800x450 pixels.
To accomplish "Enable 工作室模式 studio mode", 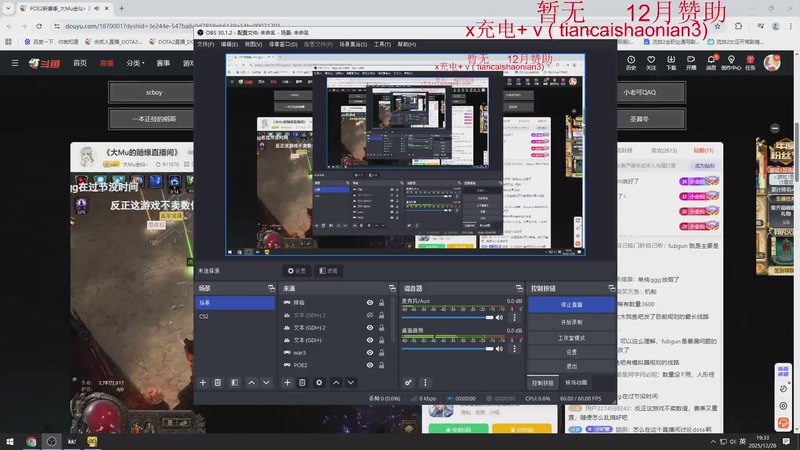I will [x=571, y=338].
